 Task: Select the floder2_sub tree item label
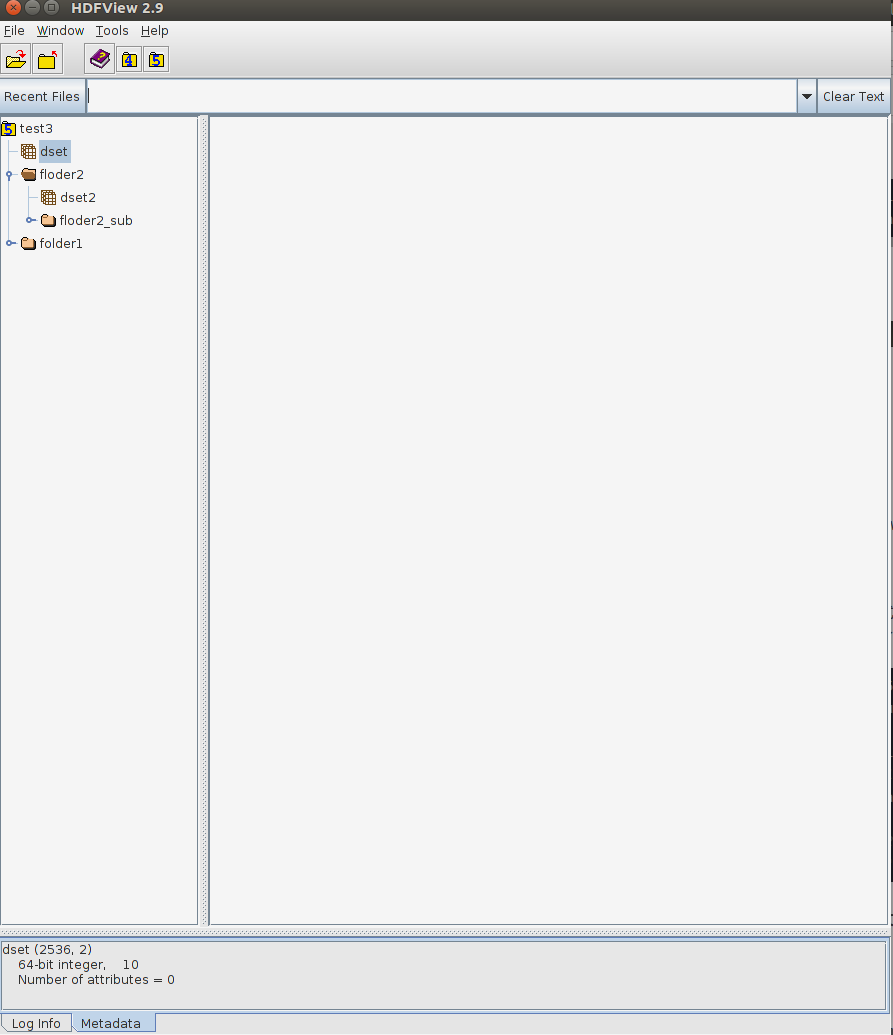pyautogui.click(x=96, y=220)
